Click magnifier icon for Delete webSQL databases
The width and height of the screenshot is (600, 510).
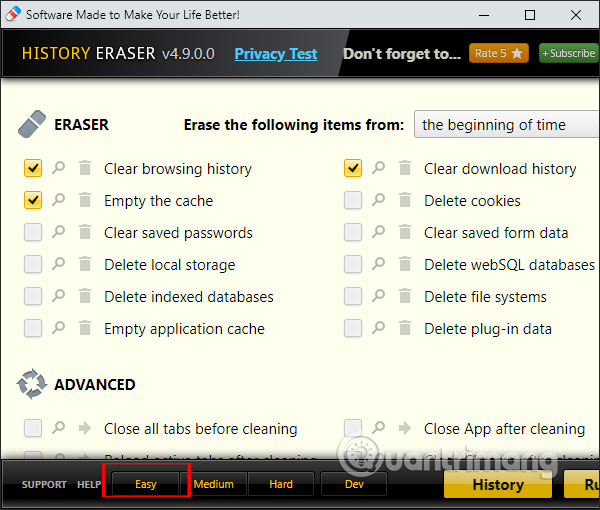(378, 264)
